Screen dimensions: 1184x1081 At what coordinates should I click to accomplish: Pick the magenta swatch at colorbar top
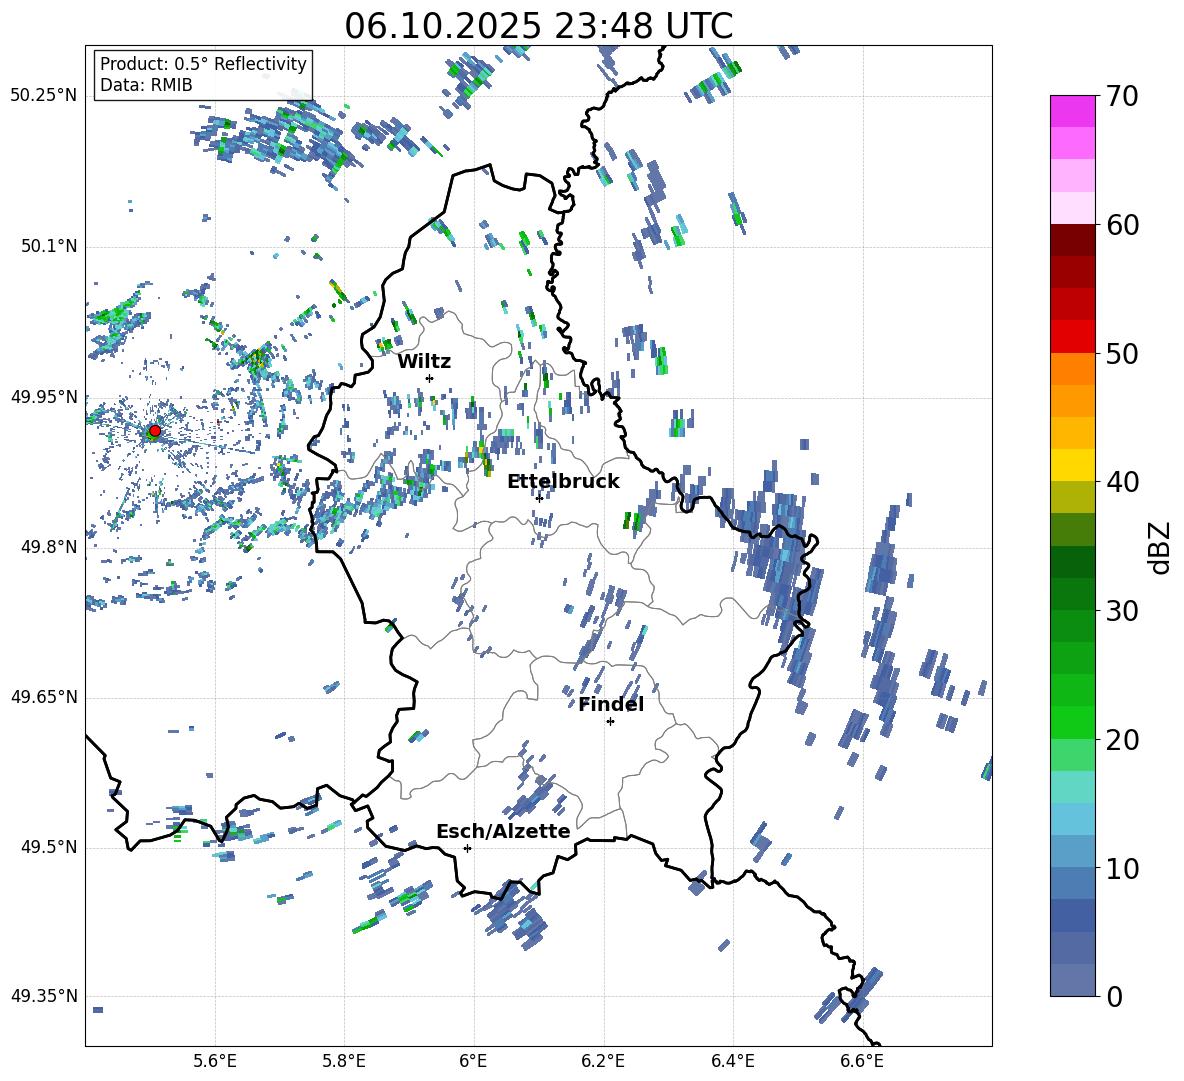point(1073,111)
